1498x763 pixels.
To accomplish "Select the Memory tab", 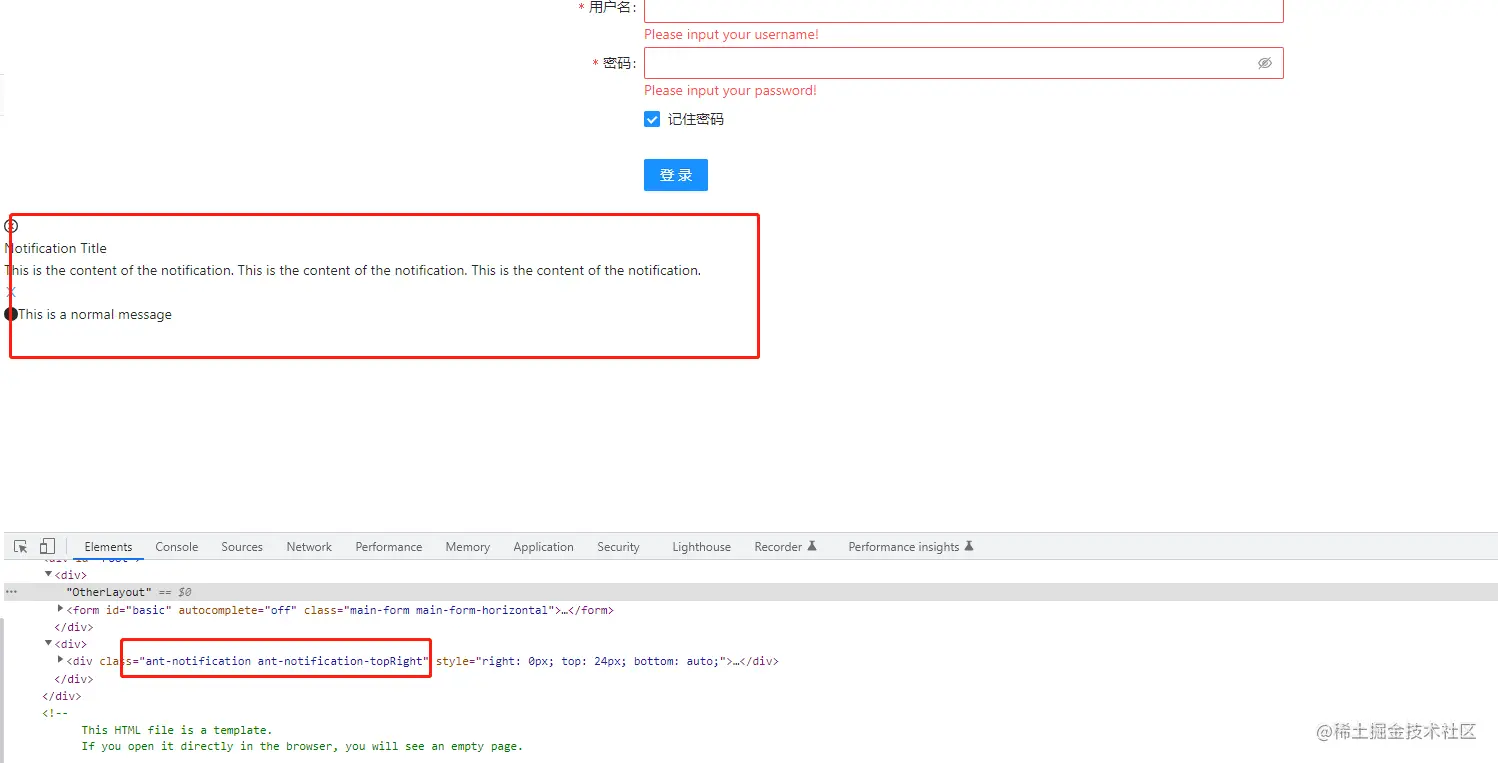I will coord(468,547).
